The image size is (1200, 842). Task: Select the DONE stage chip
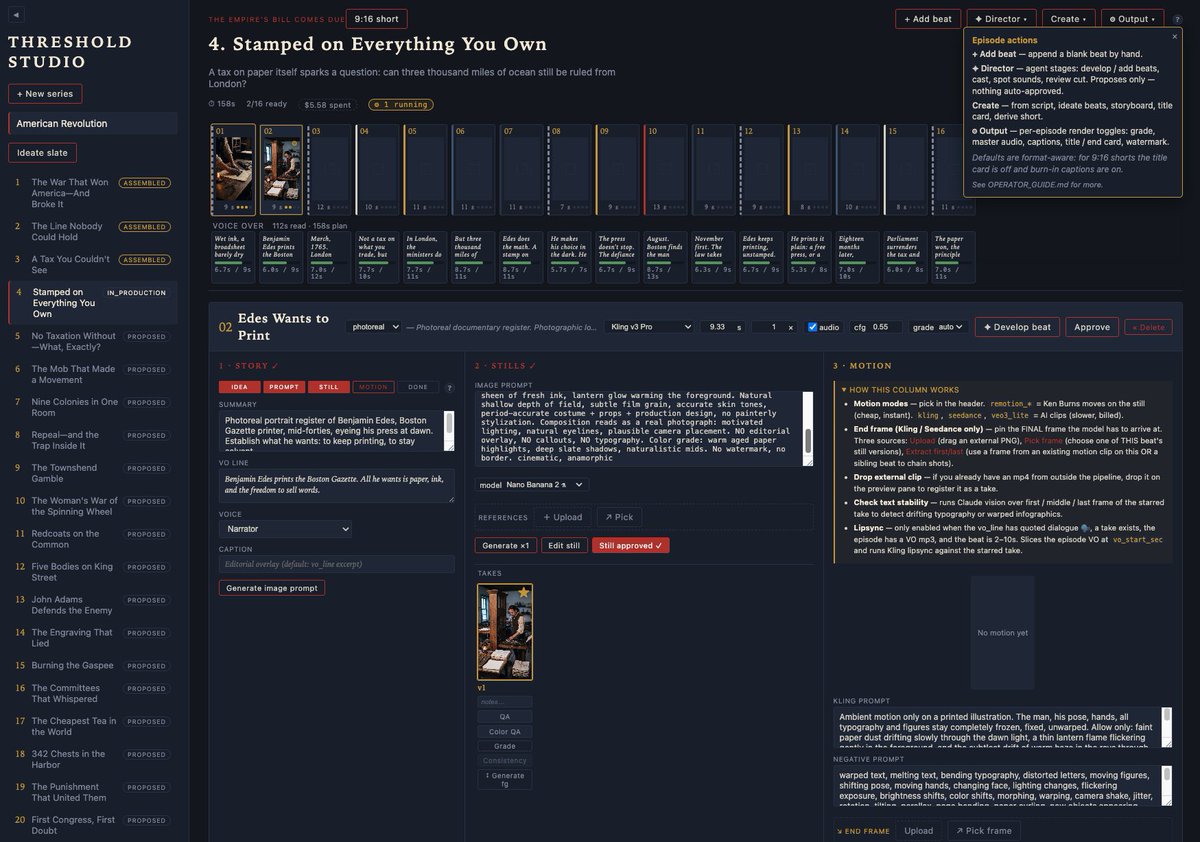417,387
